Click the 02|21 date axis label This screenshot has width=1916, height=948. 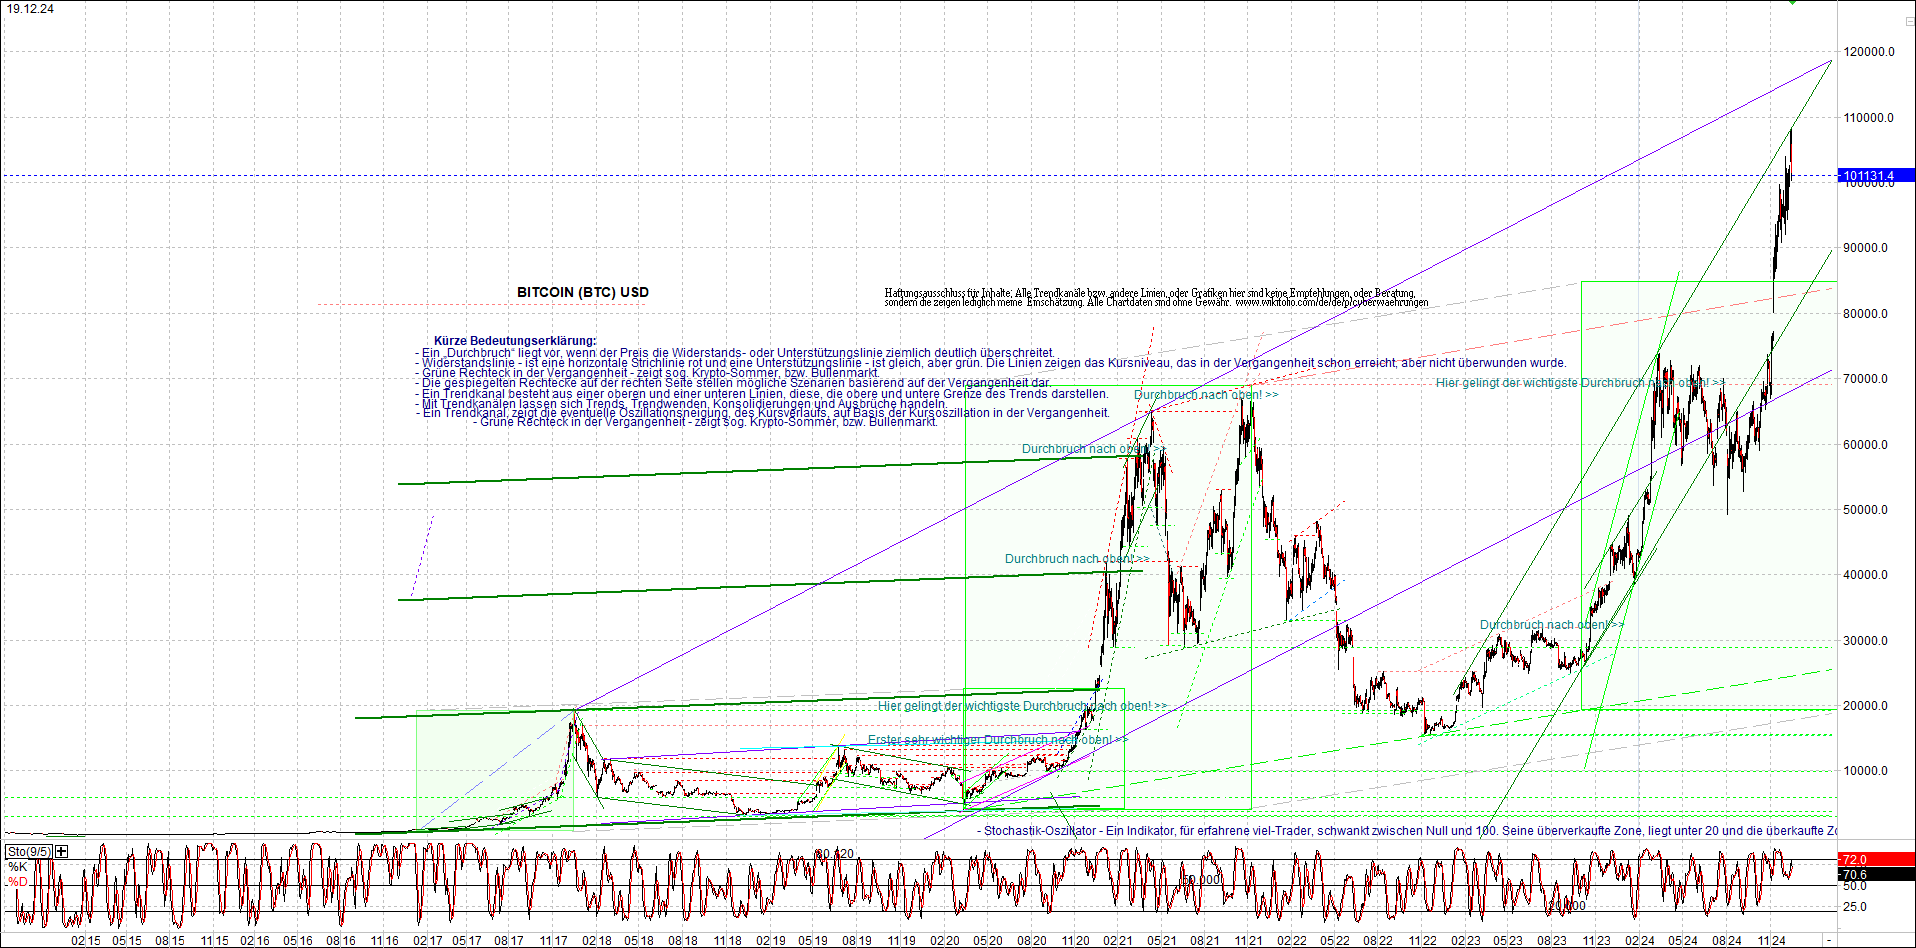(1118, 940)
